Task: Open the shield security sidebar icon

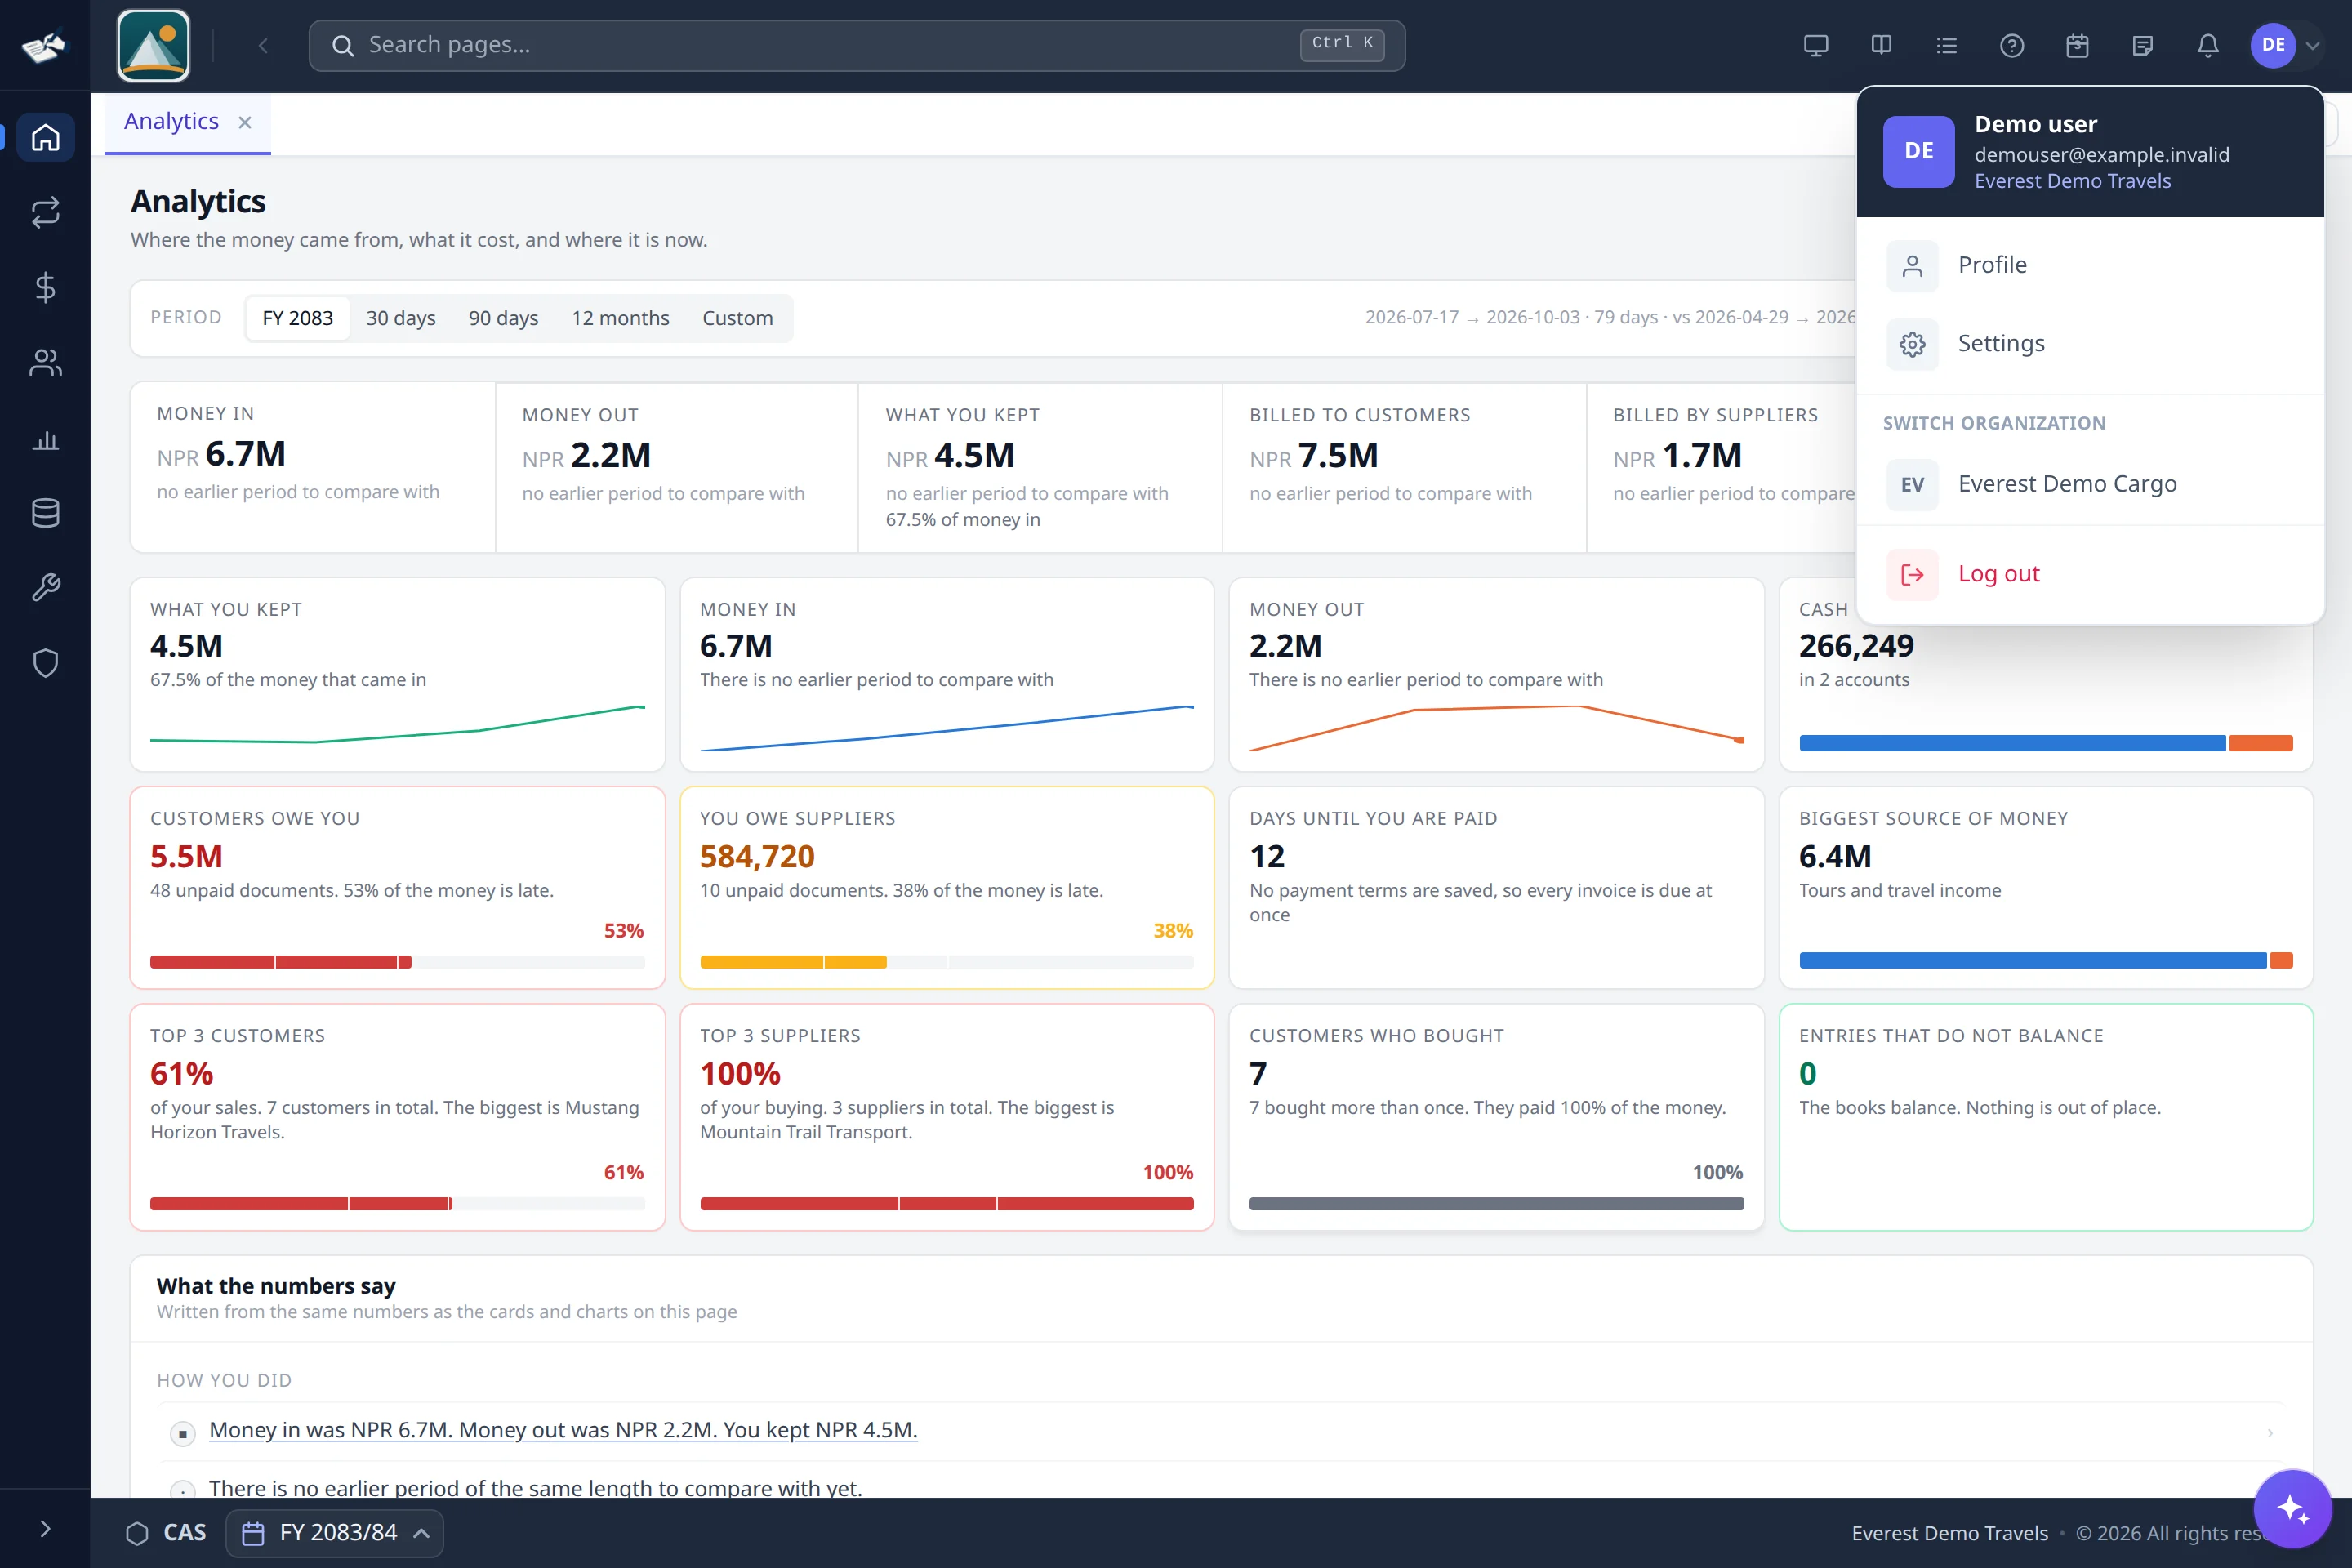Action: coord(45,663)
